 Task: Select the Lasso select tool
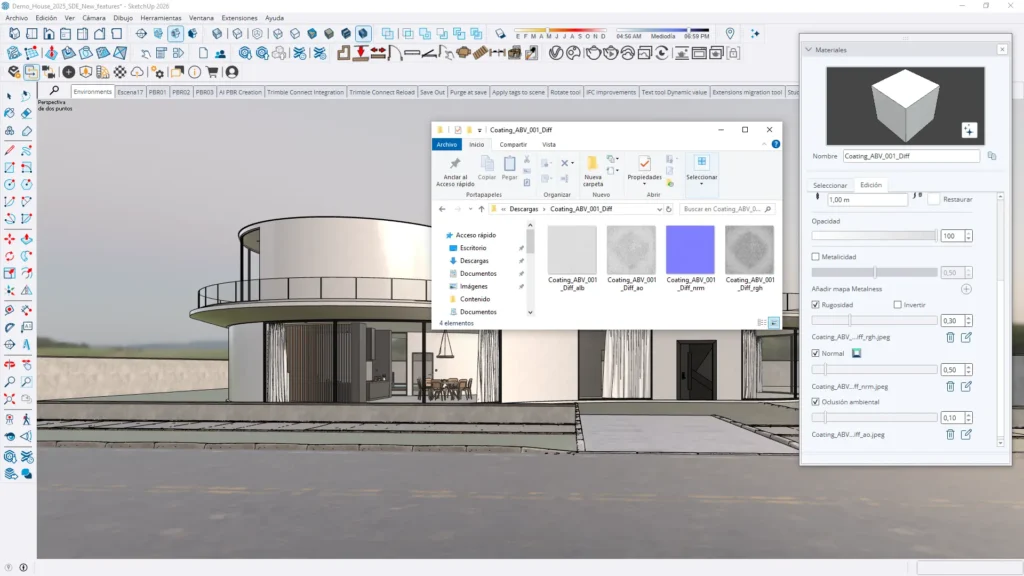click(26, 96)
